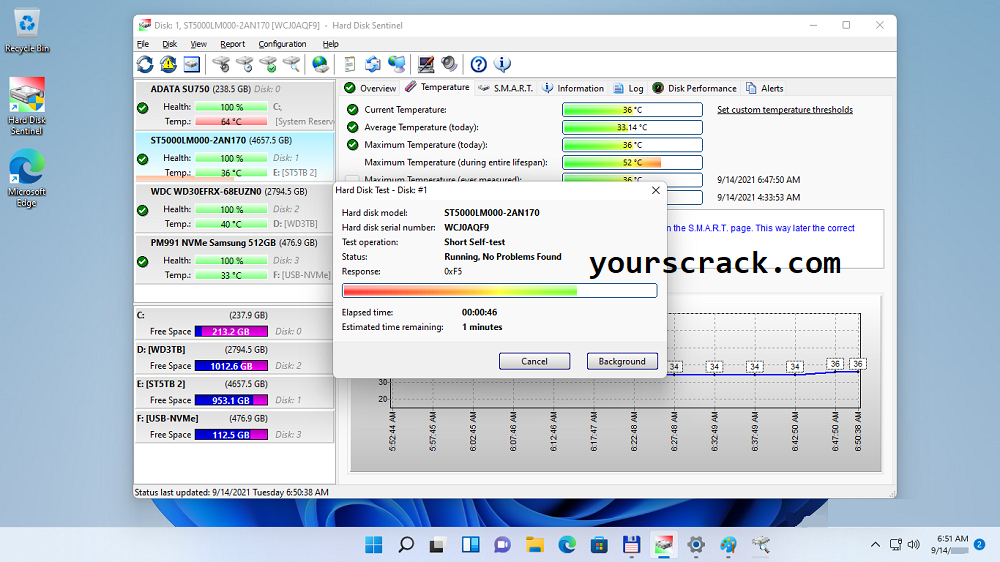Select ADATA SU750 disk in the list

pyautogui.click(x=234, y=106)
